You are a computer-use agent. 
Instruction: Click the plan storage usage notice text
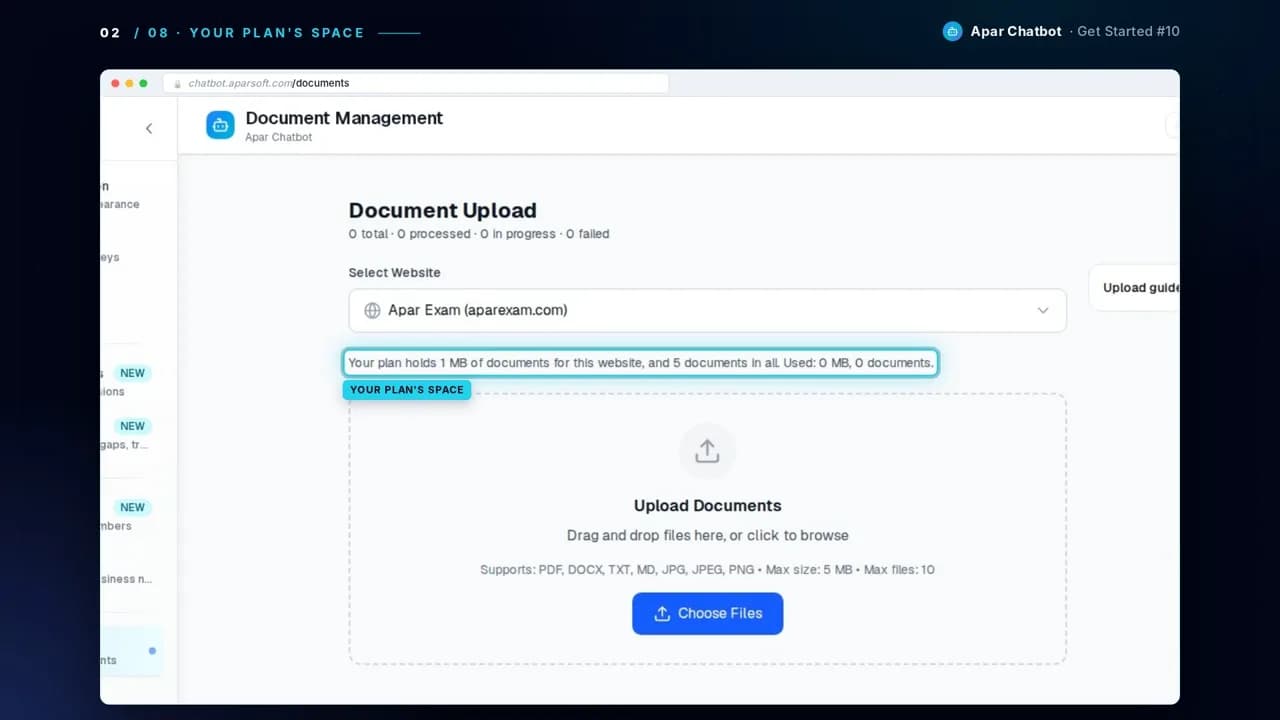[x=641, y=363]
